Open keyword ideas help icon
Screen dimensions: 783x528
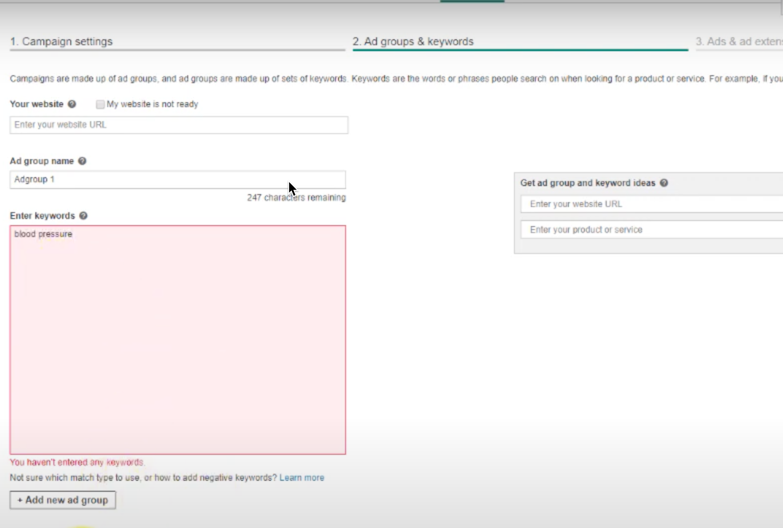(664, 183)
